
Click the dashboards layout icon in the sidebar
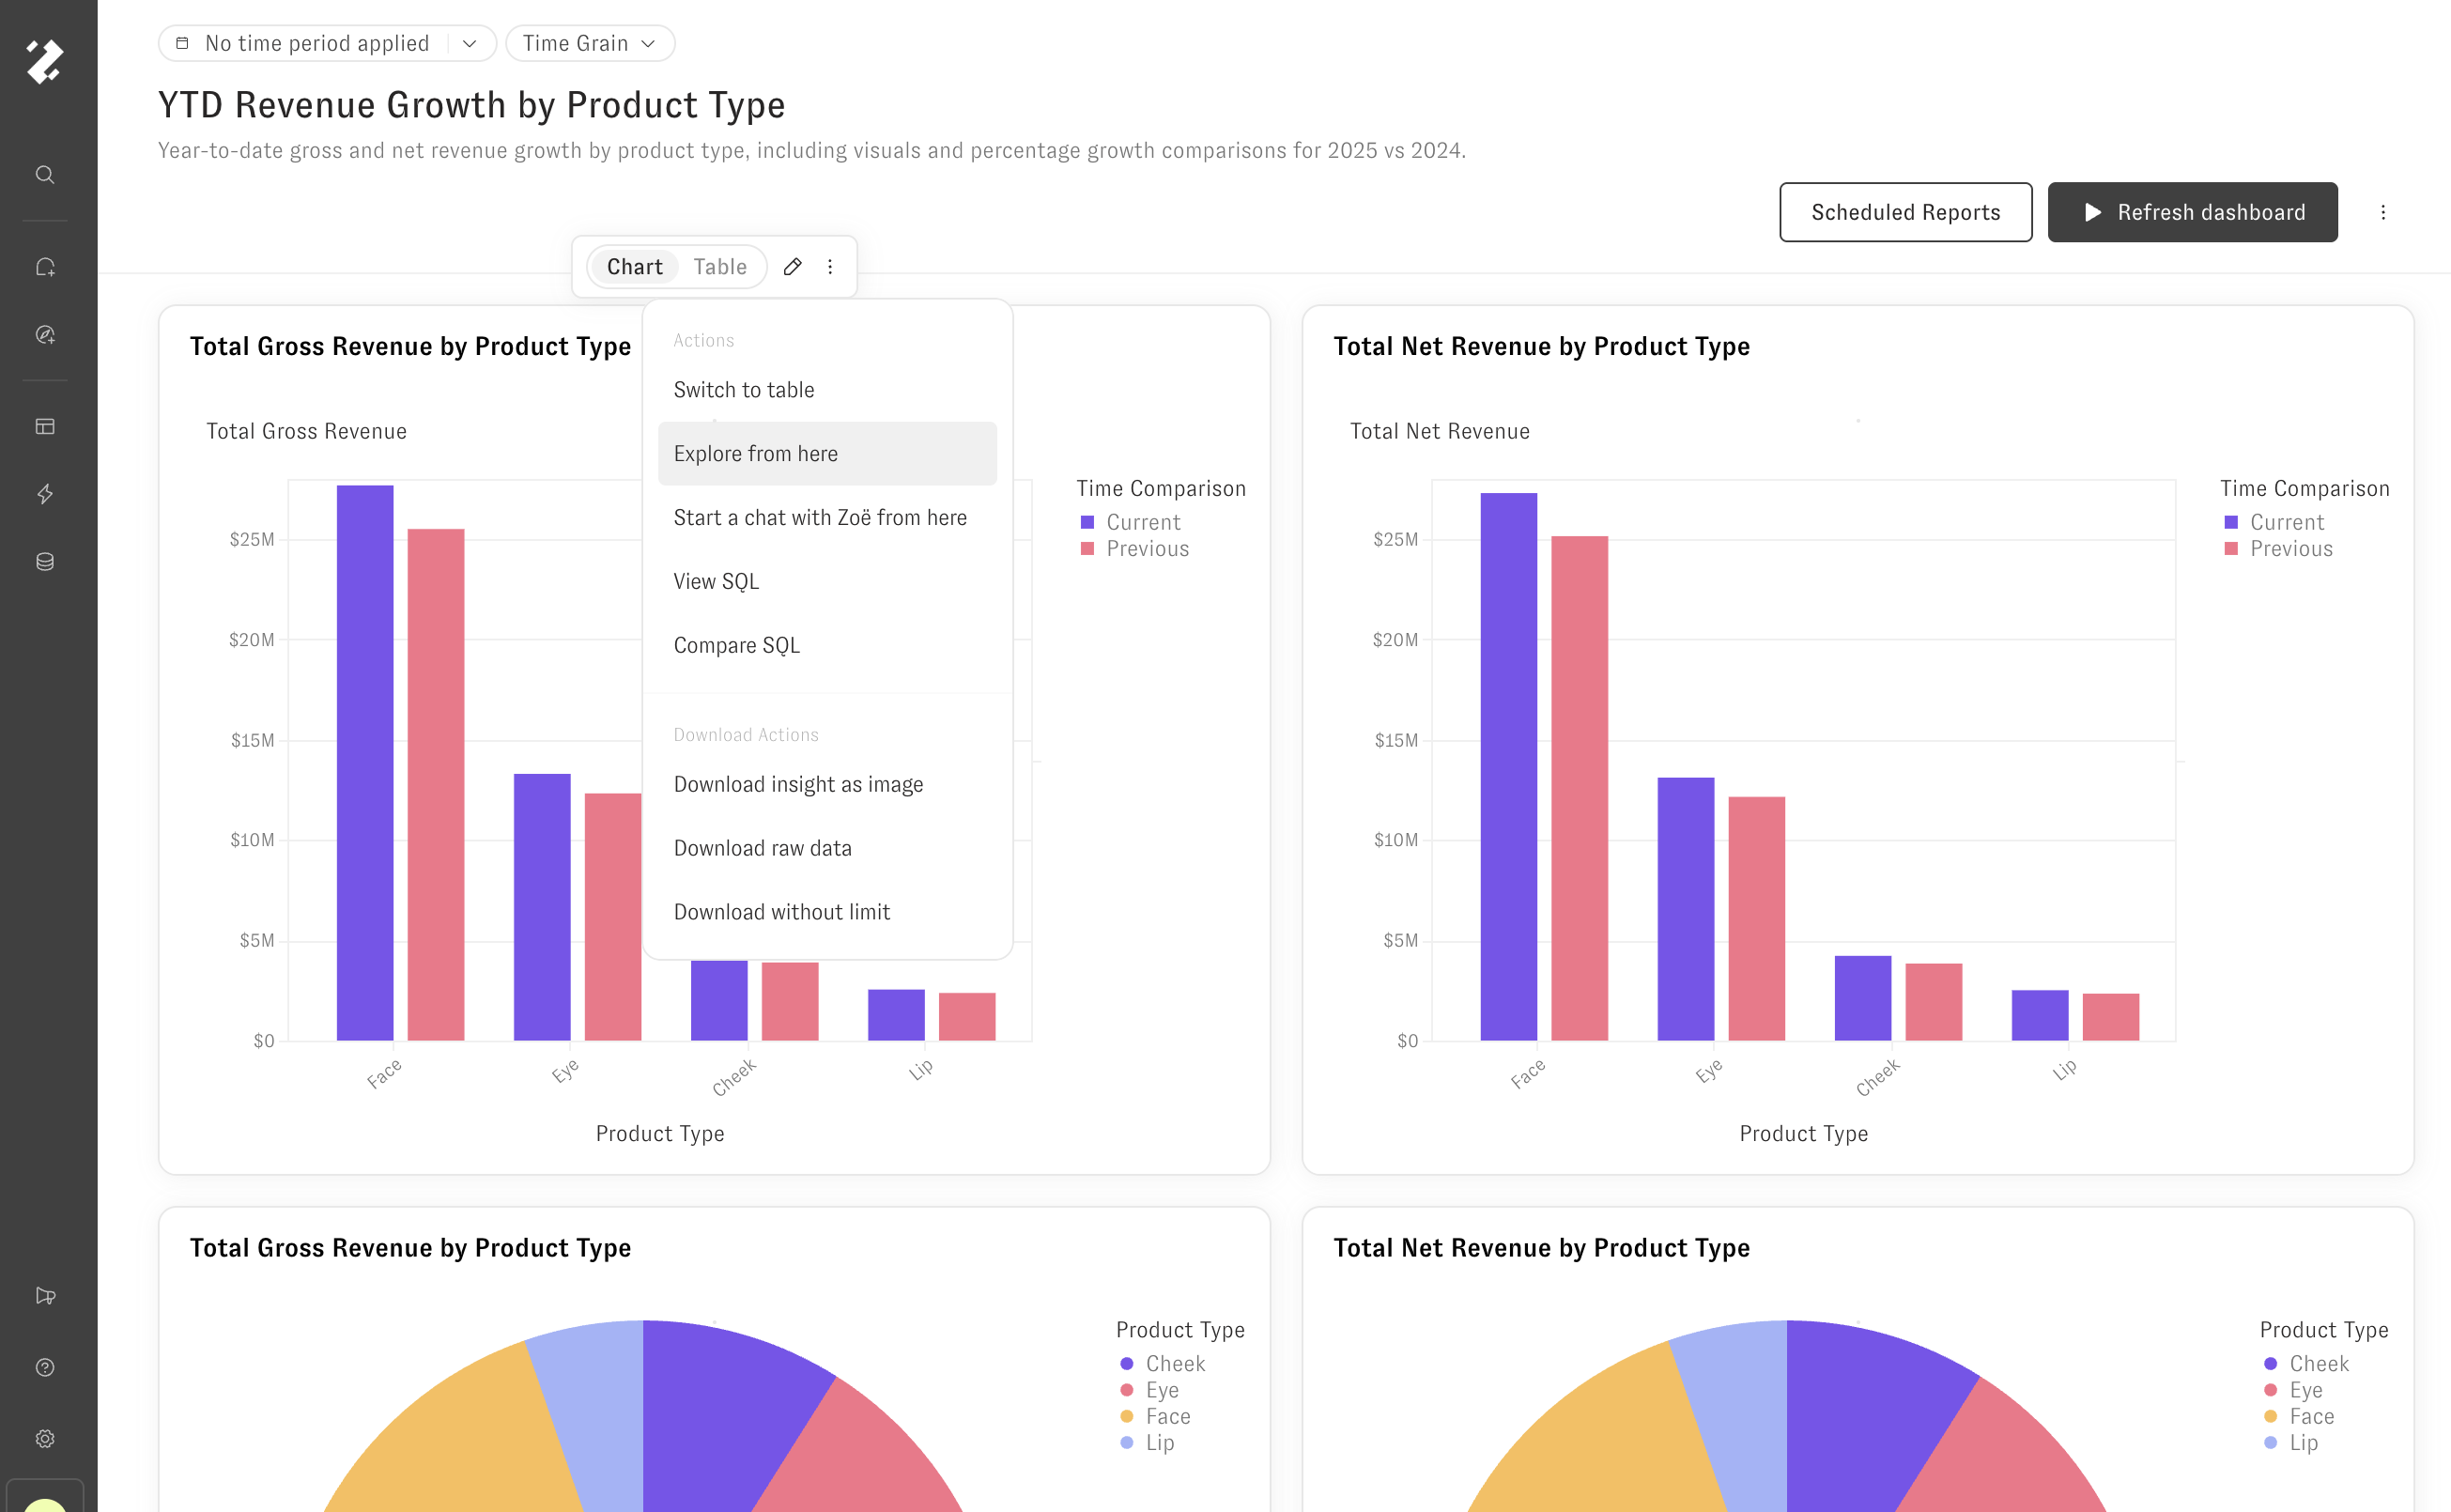[45, 427]
